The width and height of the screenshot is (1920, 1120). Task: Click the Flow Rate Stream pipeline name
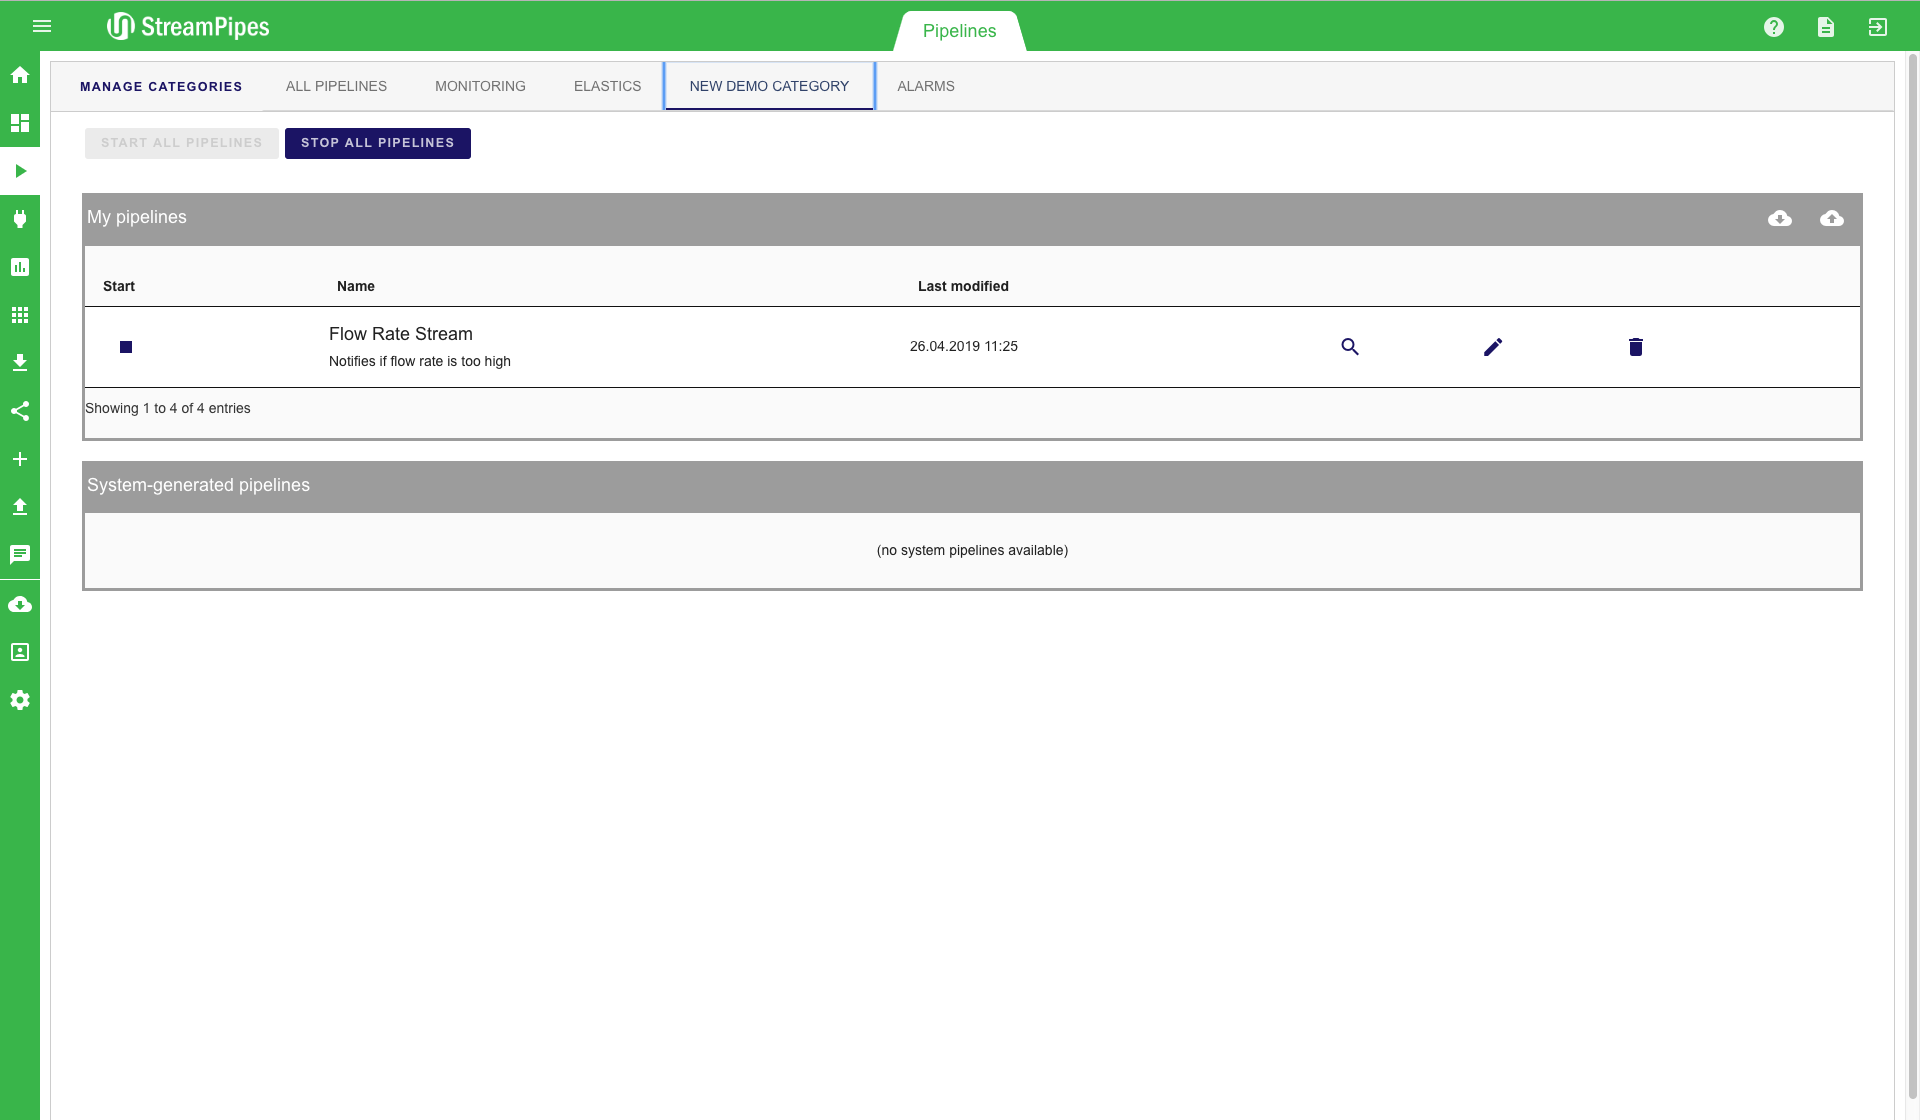[x=401, y=334]
